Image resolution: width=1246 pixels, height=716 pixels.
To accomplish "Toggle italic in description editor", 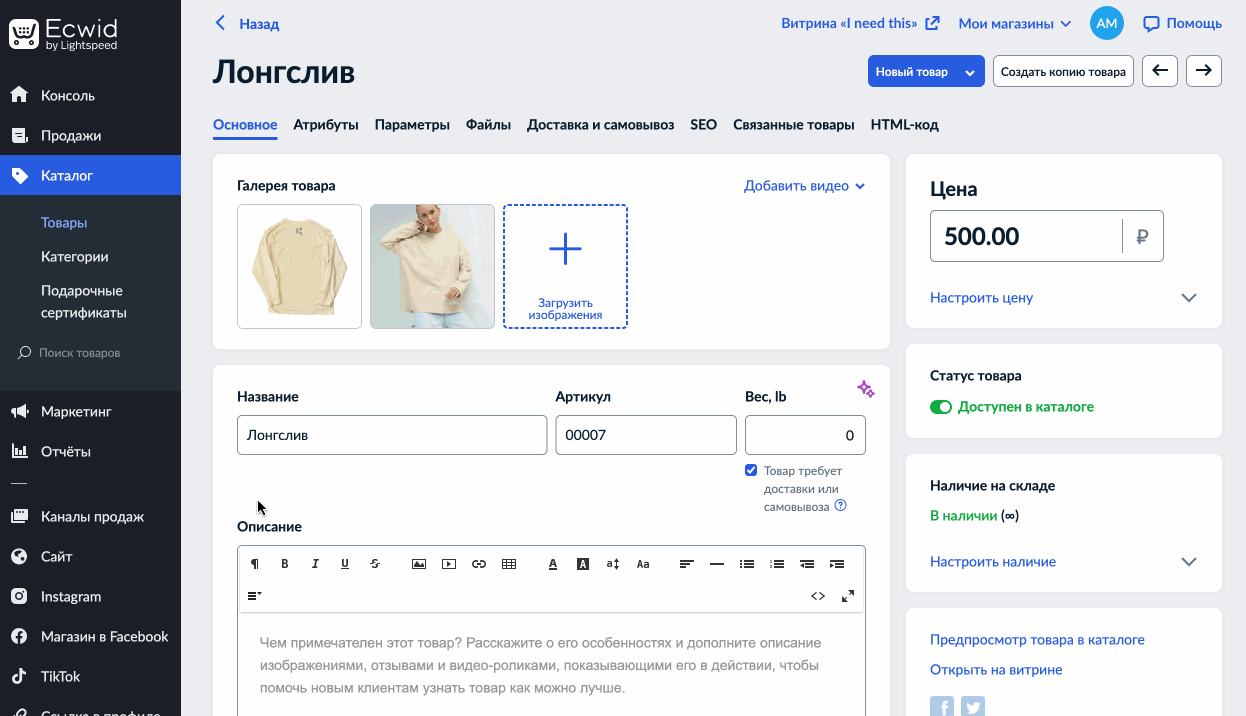I will [315, 564].
